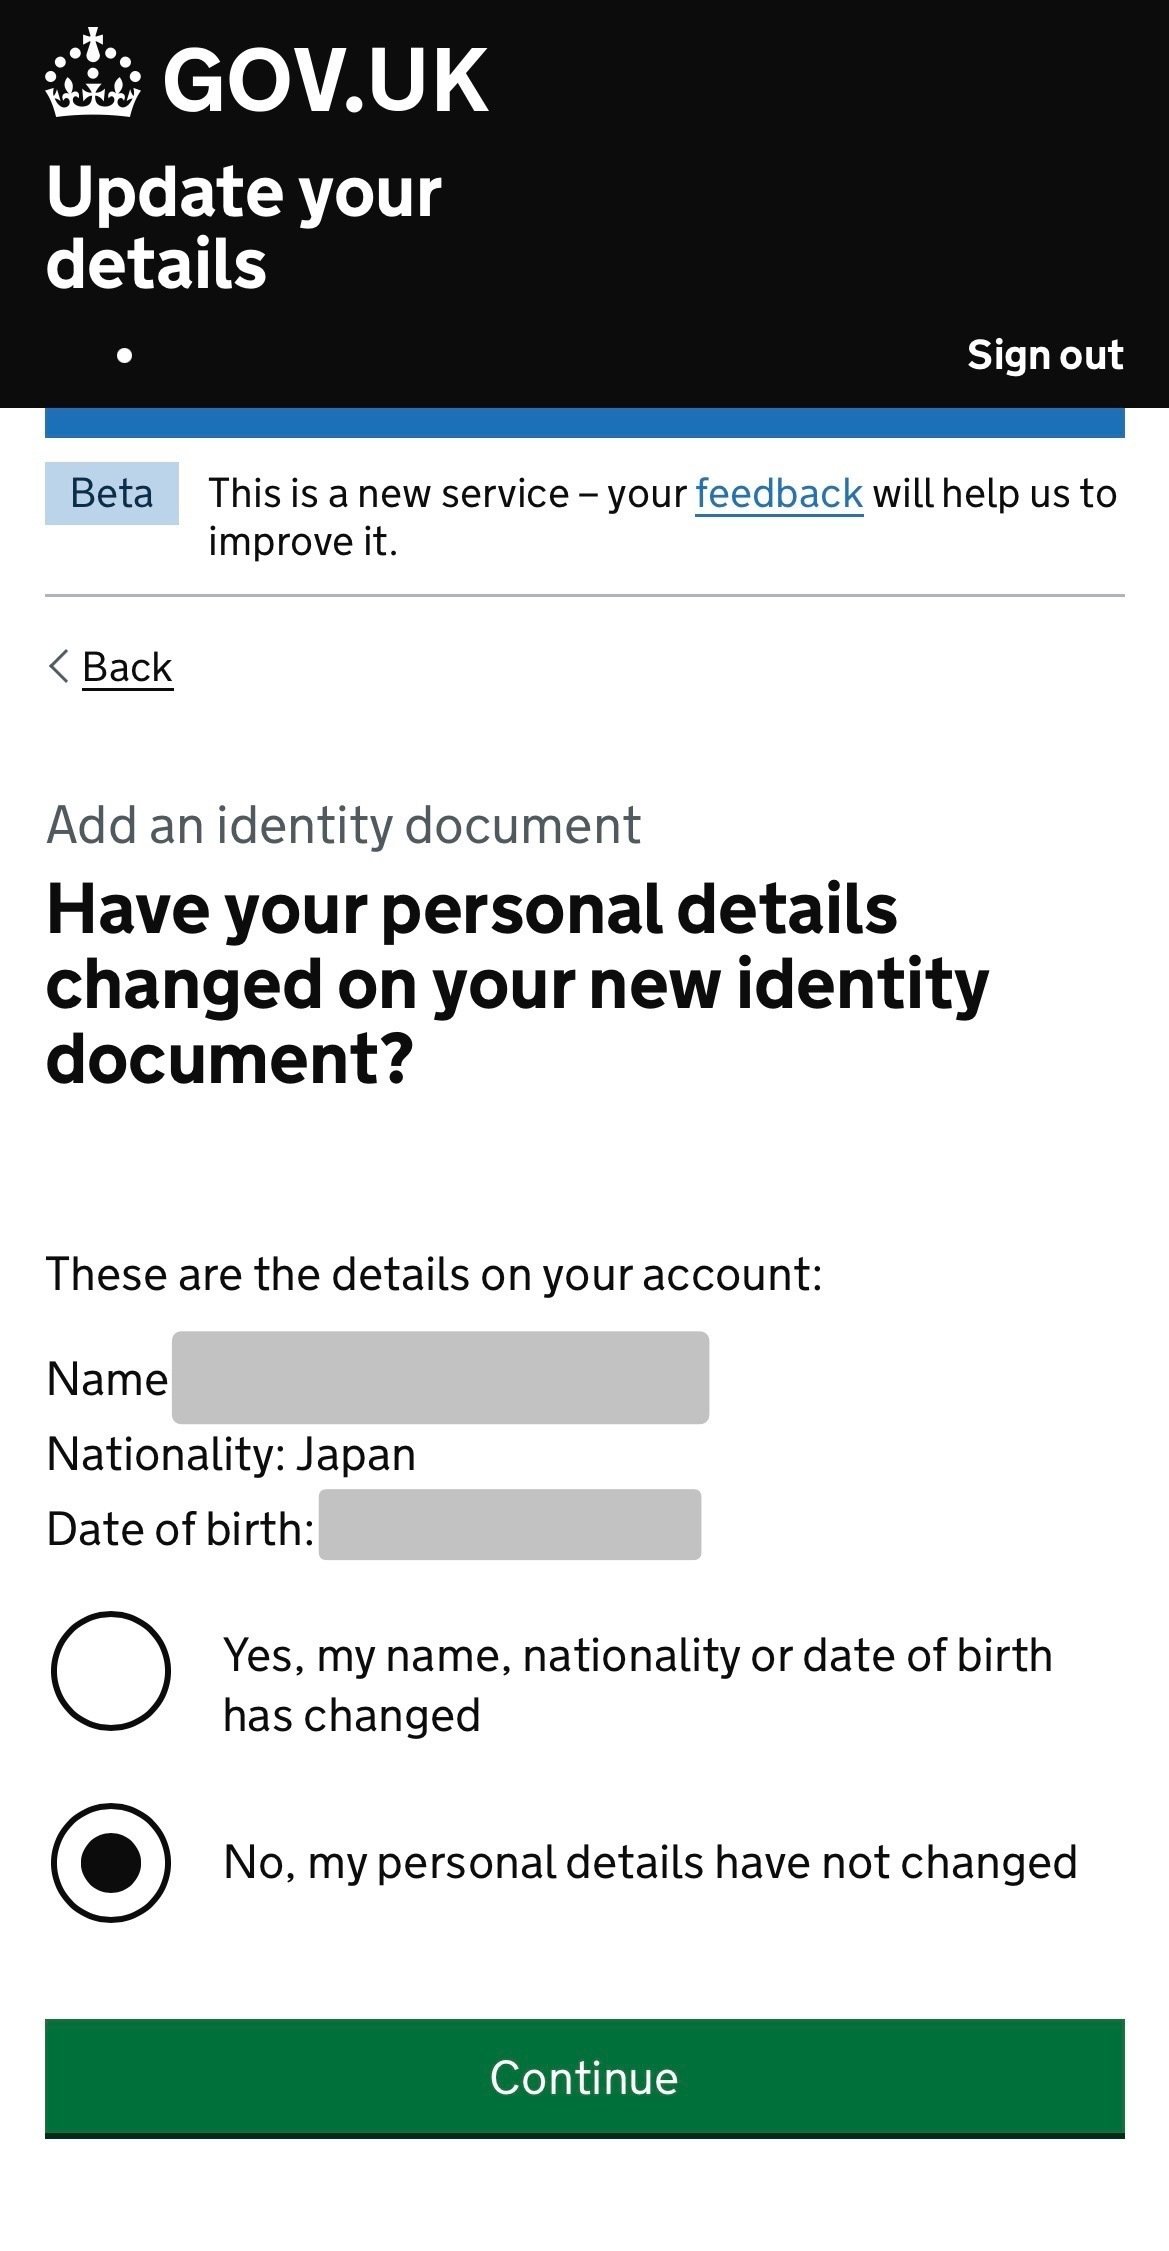Click the Back link arrow symbol
1169x2251 pixels.
coord(59,666)
